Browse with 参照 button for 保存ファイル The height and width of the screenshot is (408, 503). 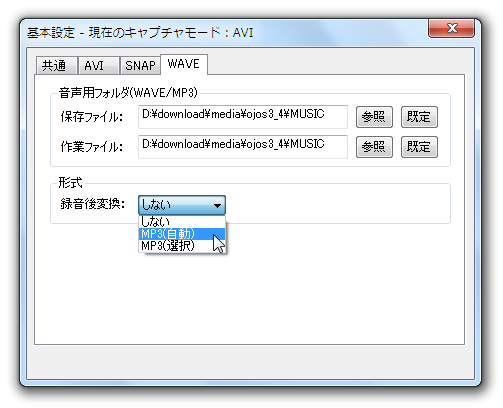374,117
